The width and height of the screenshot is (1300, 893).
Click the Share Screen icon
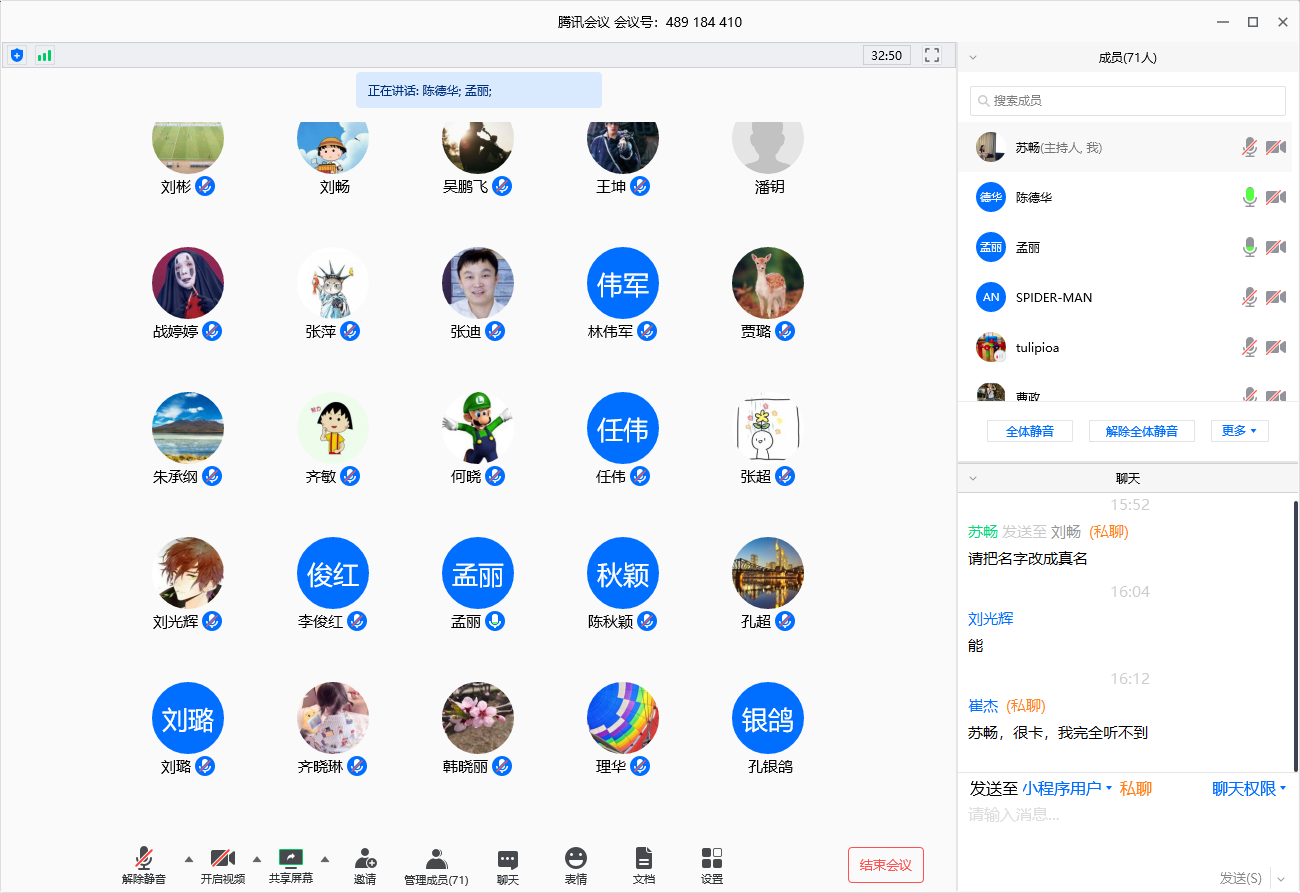click(291, 858)
